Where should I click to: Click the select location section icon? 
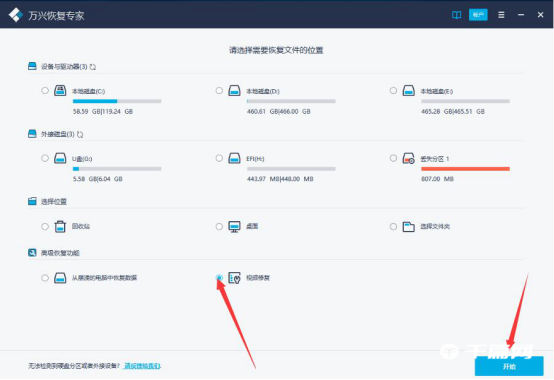click(x=32, y=201)
